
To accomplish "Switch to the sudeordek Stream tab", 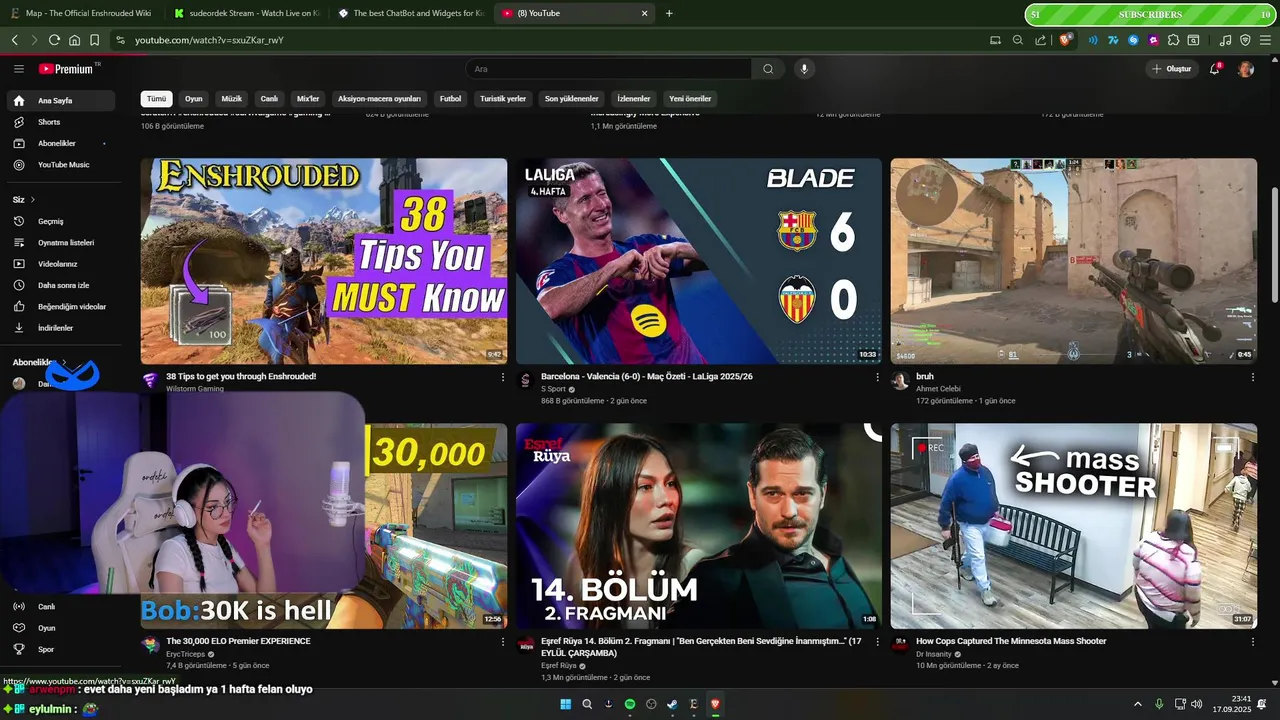I will [x=245, y=14].
